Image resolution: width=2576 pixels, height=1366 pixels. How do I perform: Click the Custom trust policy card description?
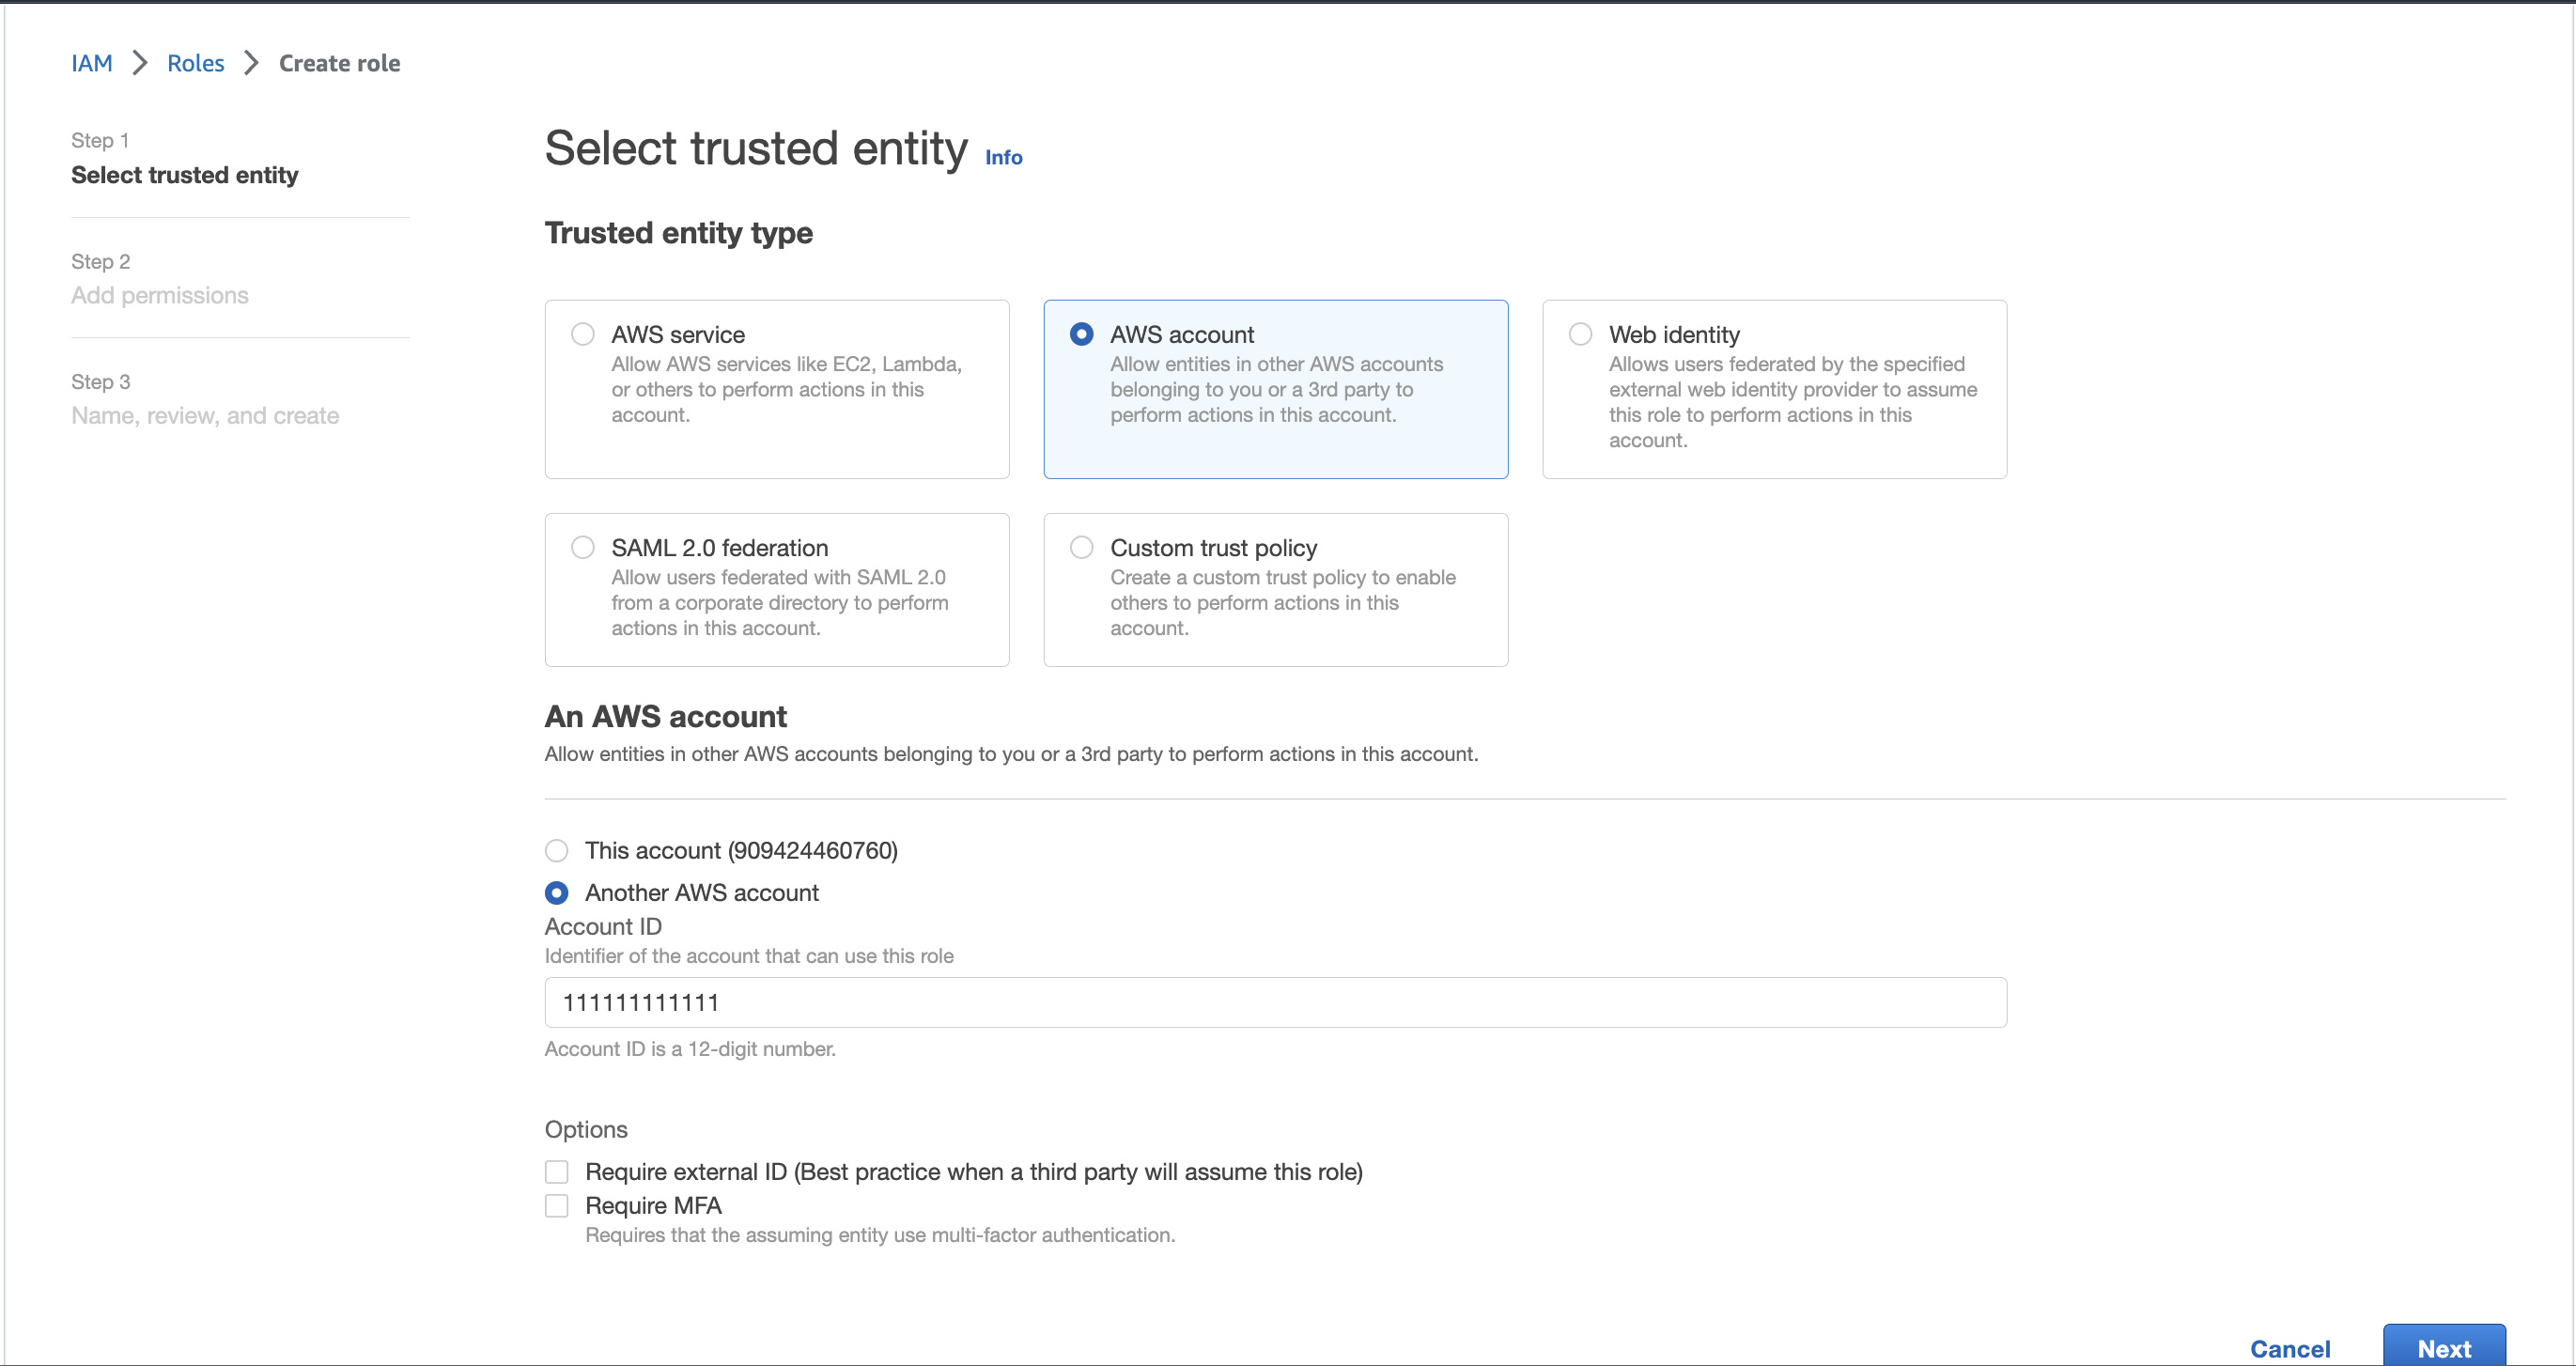tap(1282, 602)
